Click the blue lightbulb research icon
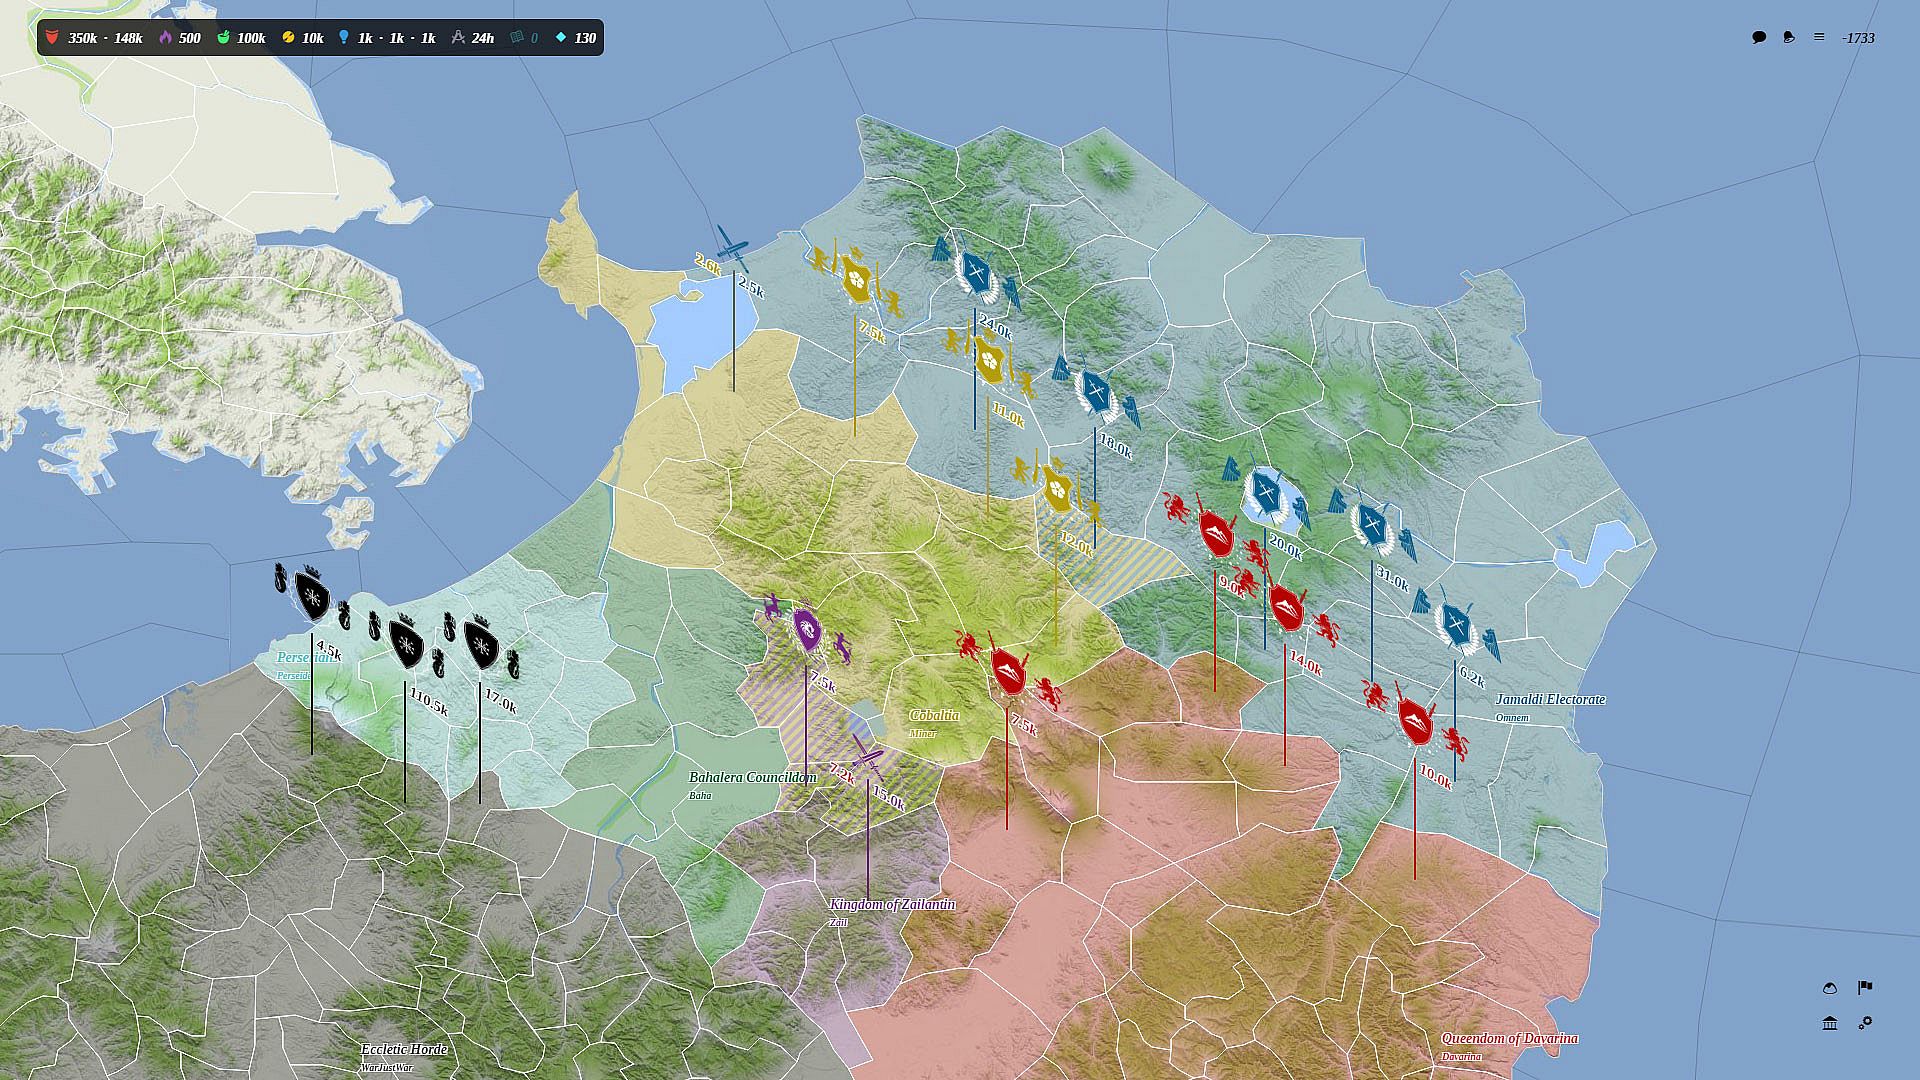 pos(344,38)
